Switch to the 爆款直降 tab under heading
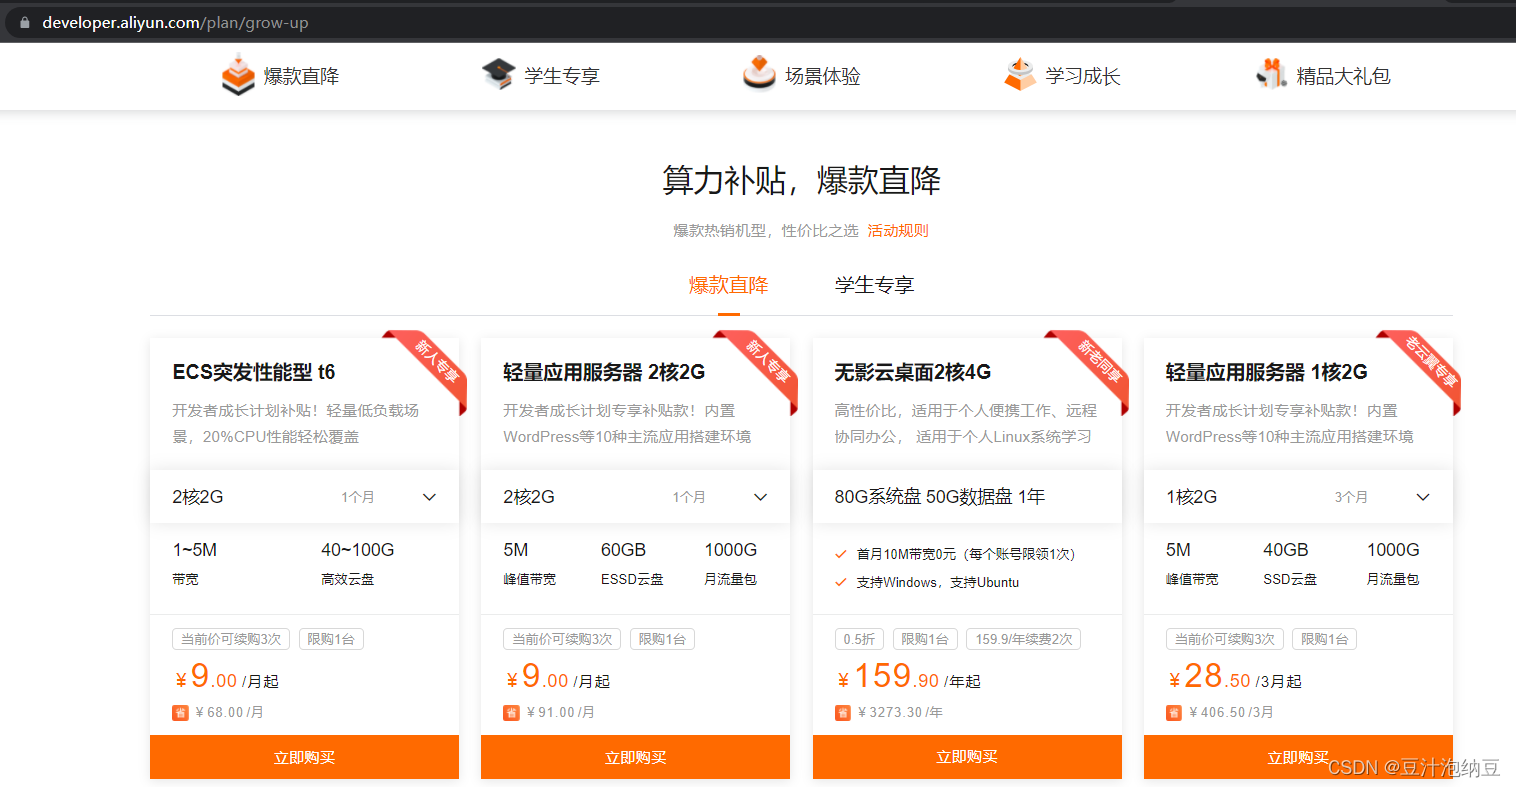Screen dimensions: 1516x787 729,285
